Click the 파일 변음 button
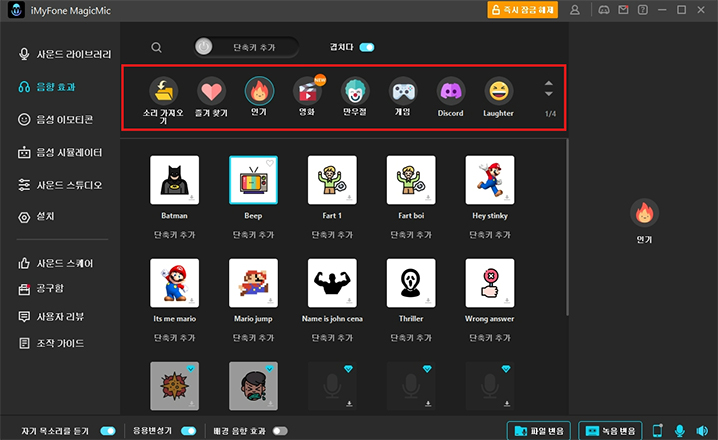The image size is (718, 440). coord(538,431)
